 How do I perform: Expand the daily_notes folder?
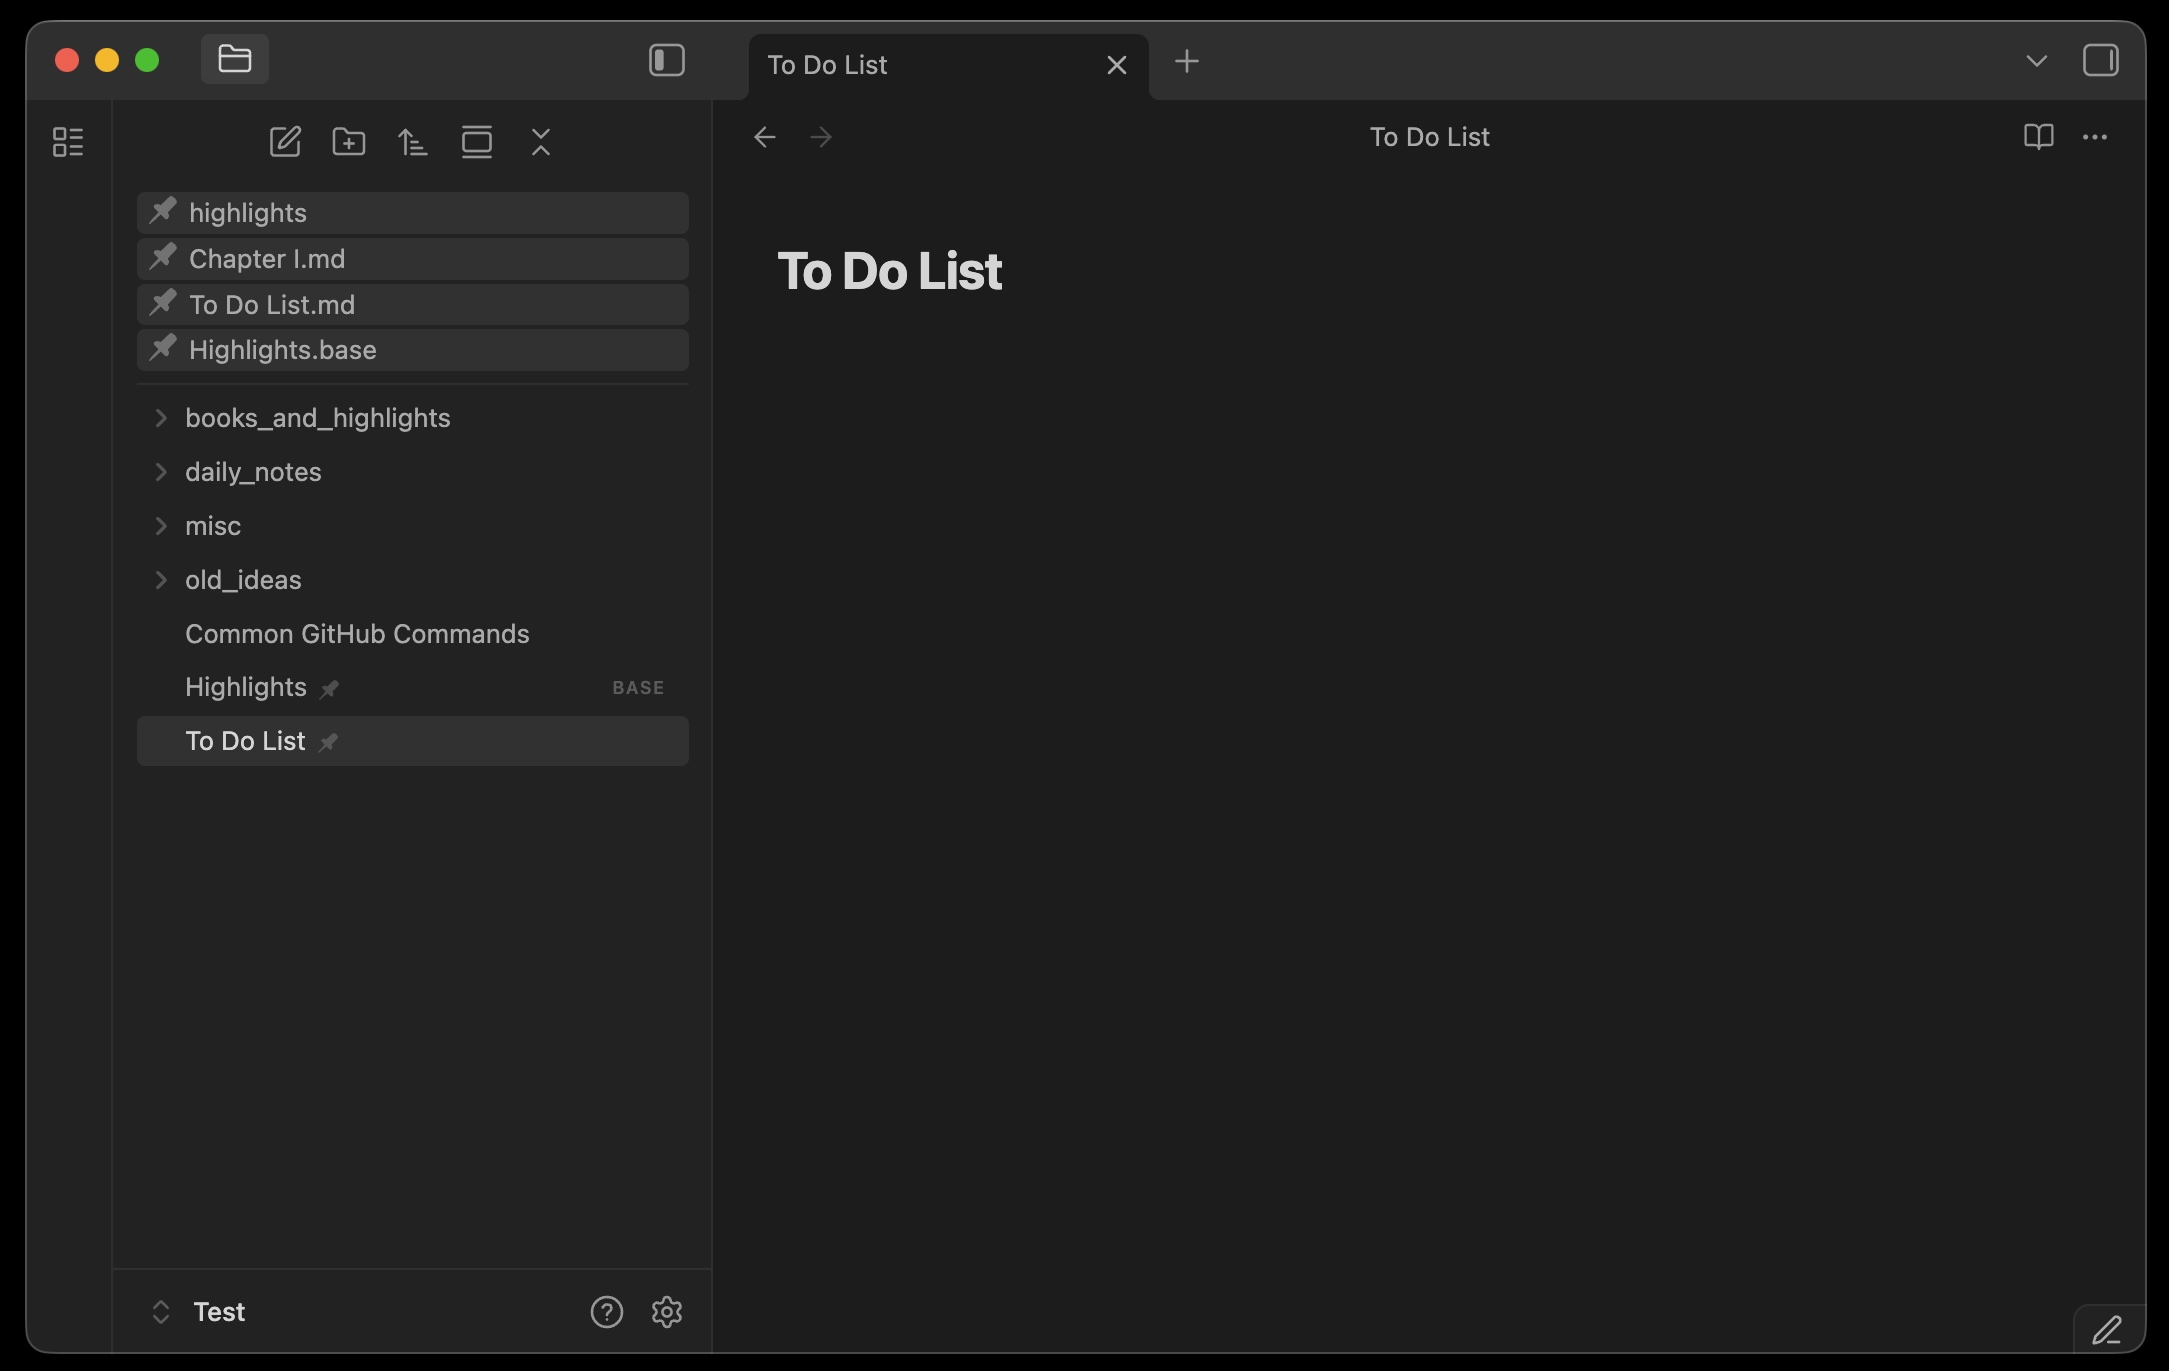tap(253, 472)
